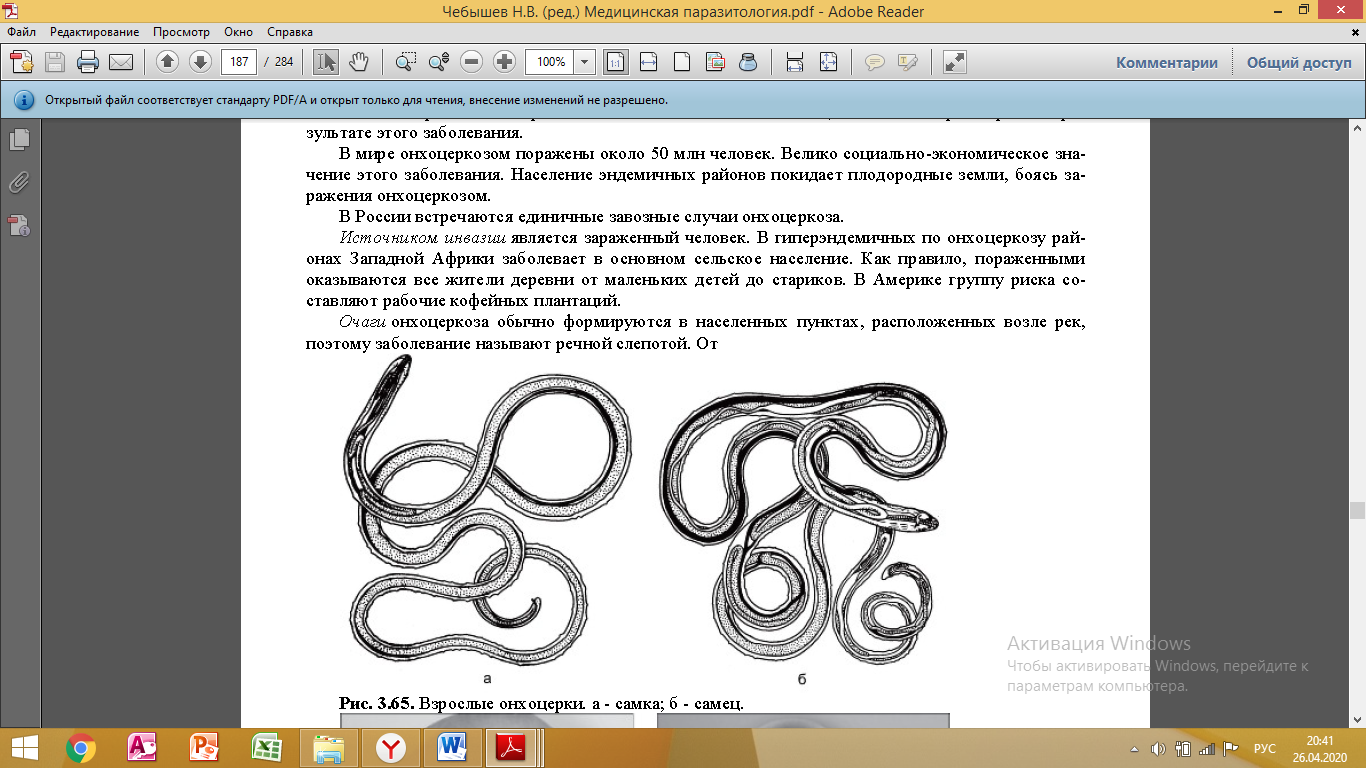Open Windows Start button
The height and width of the screenshot is (768, 1366).
click(24, 747)
